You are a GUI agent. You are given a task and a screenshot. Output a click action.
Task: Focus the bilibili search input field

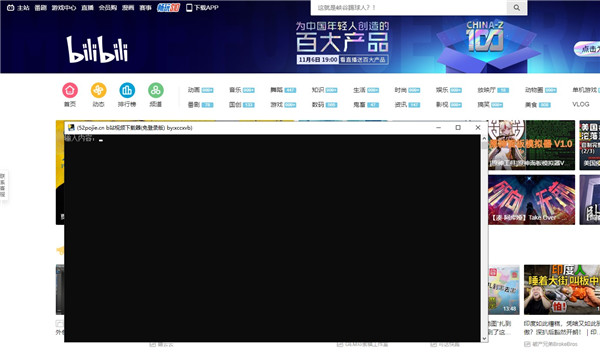pyautogui.click(x=409, y=7)
